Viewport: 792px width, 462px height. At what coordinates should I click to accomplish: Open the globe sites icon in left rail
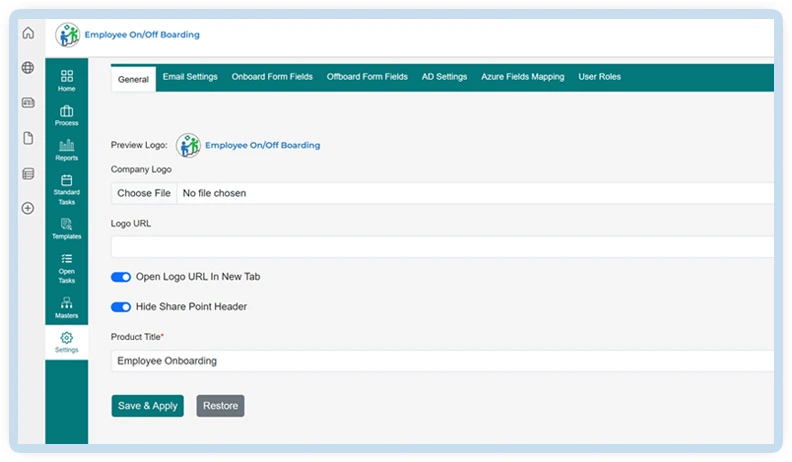(x=28, y=68)
